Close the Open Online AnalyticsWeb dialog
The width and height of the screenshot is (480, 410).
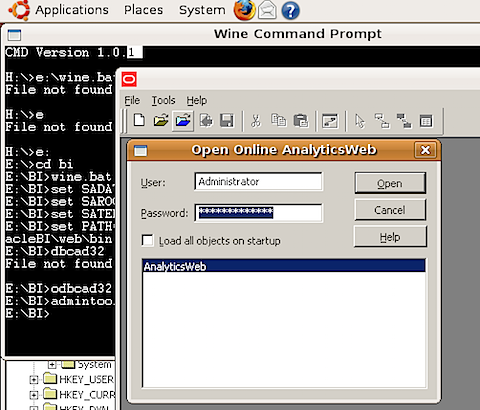[x=425, y=150]
